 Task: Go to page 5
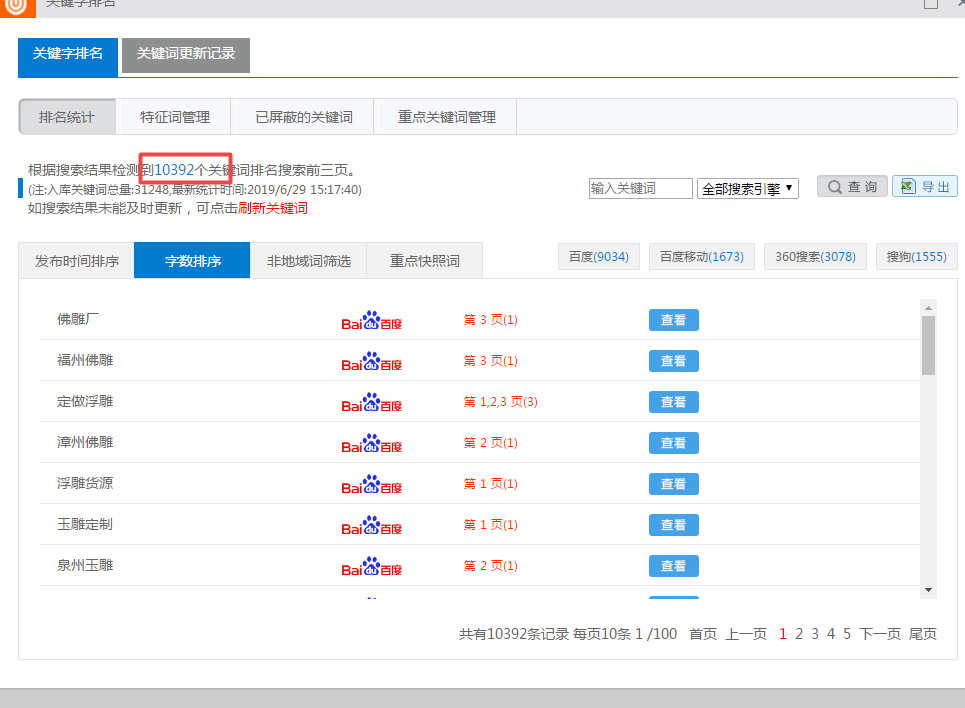(847, 634)
